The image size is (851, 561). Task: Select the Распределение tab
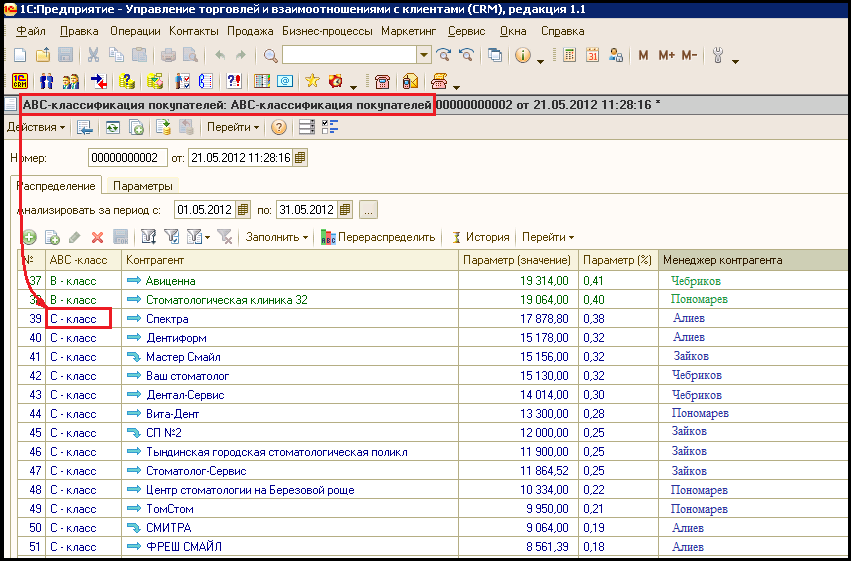click(56, 186)
